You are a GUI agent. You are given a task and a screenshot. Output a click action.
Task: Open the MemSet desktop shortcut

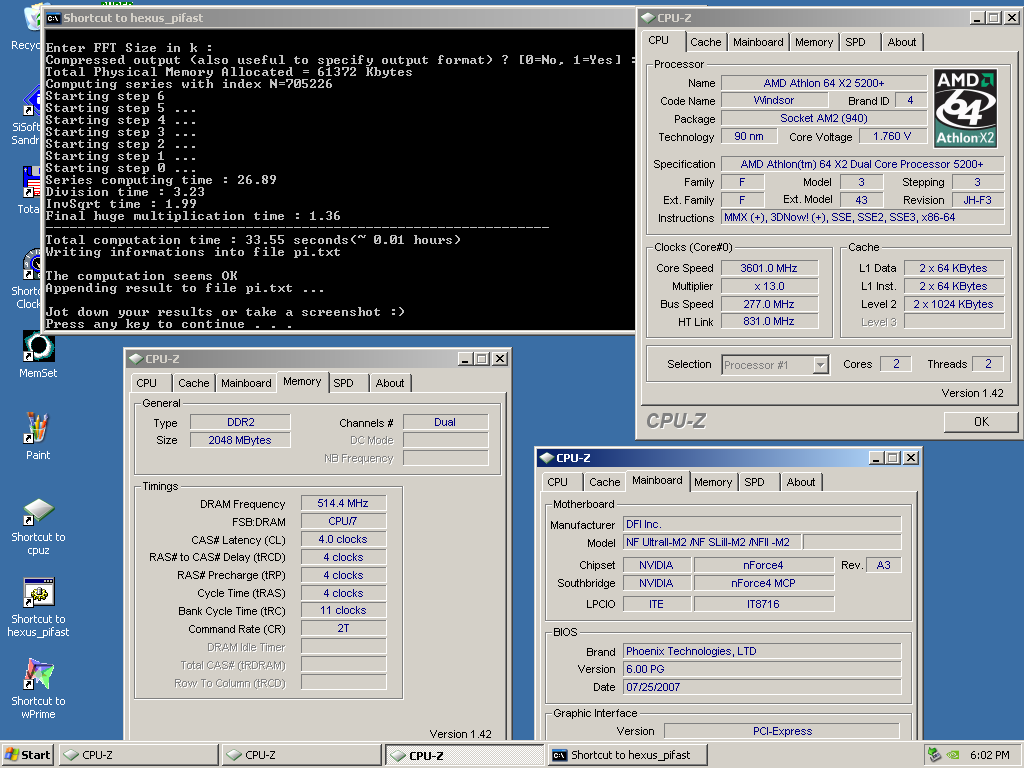[38, 355]
